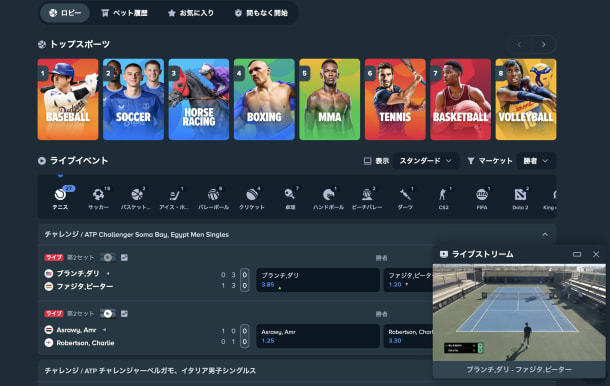
Task: Select the ハンドボール live events icon
Action: point(328,198)
